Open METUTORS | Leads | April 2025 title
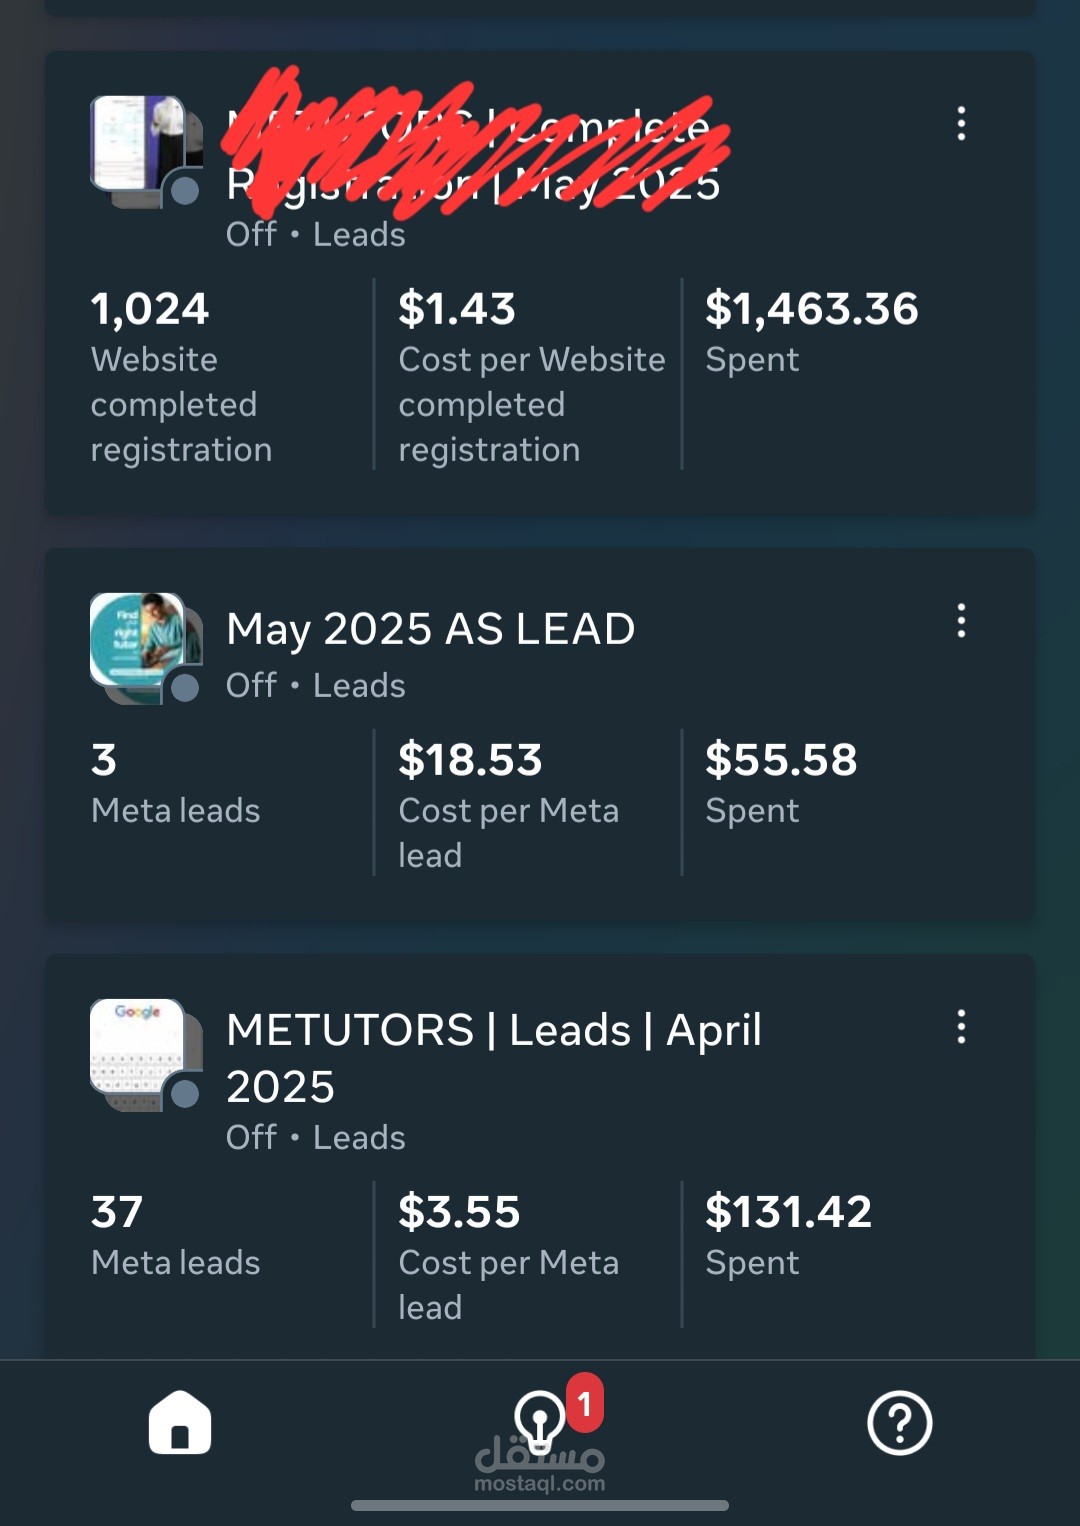This screenshot has height=1526, width=1080. click(x=494, y=1058)
